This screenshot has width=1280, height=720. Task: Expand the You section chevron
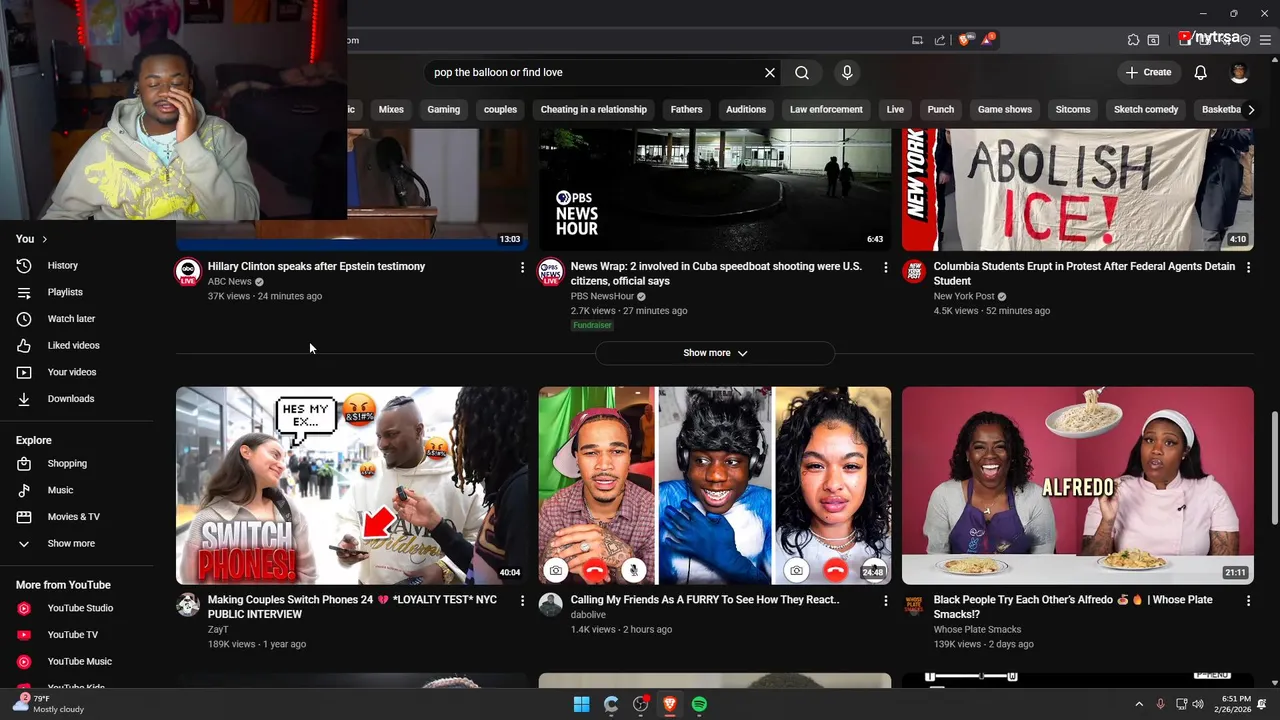coord(44,239)
